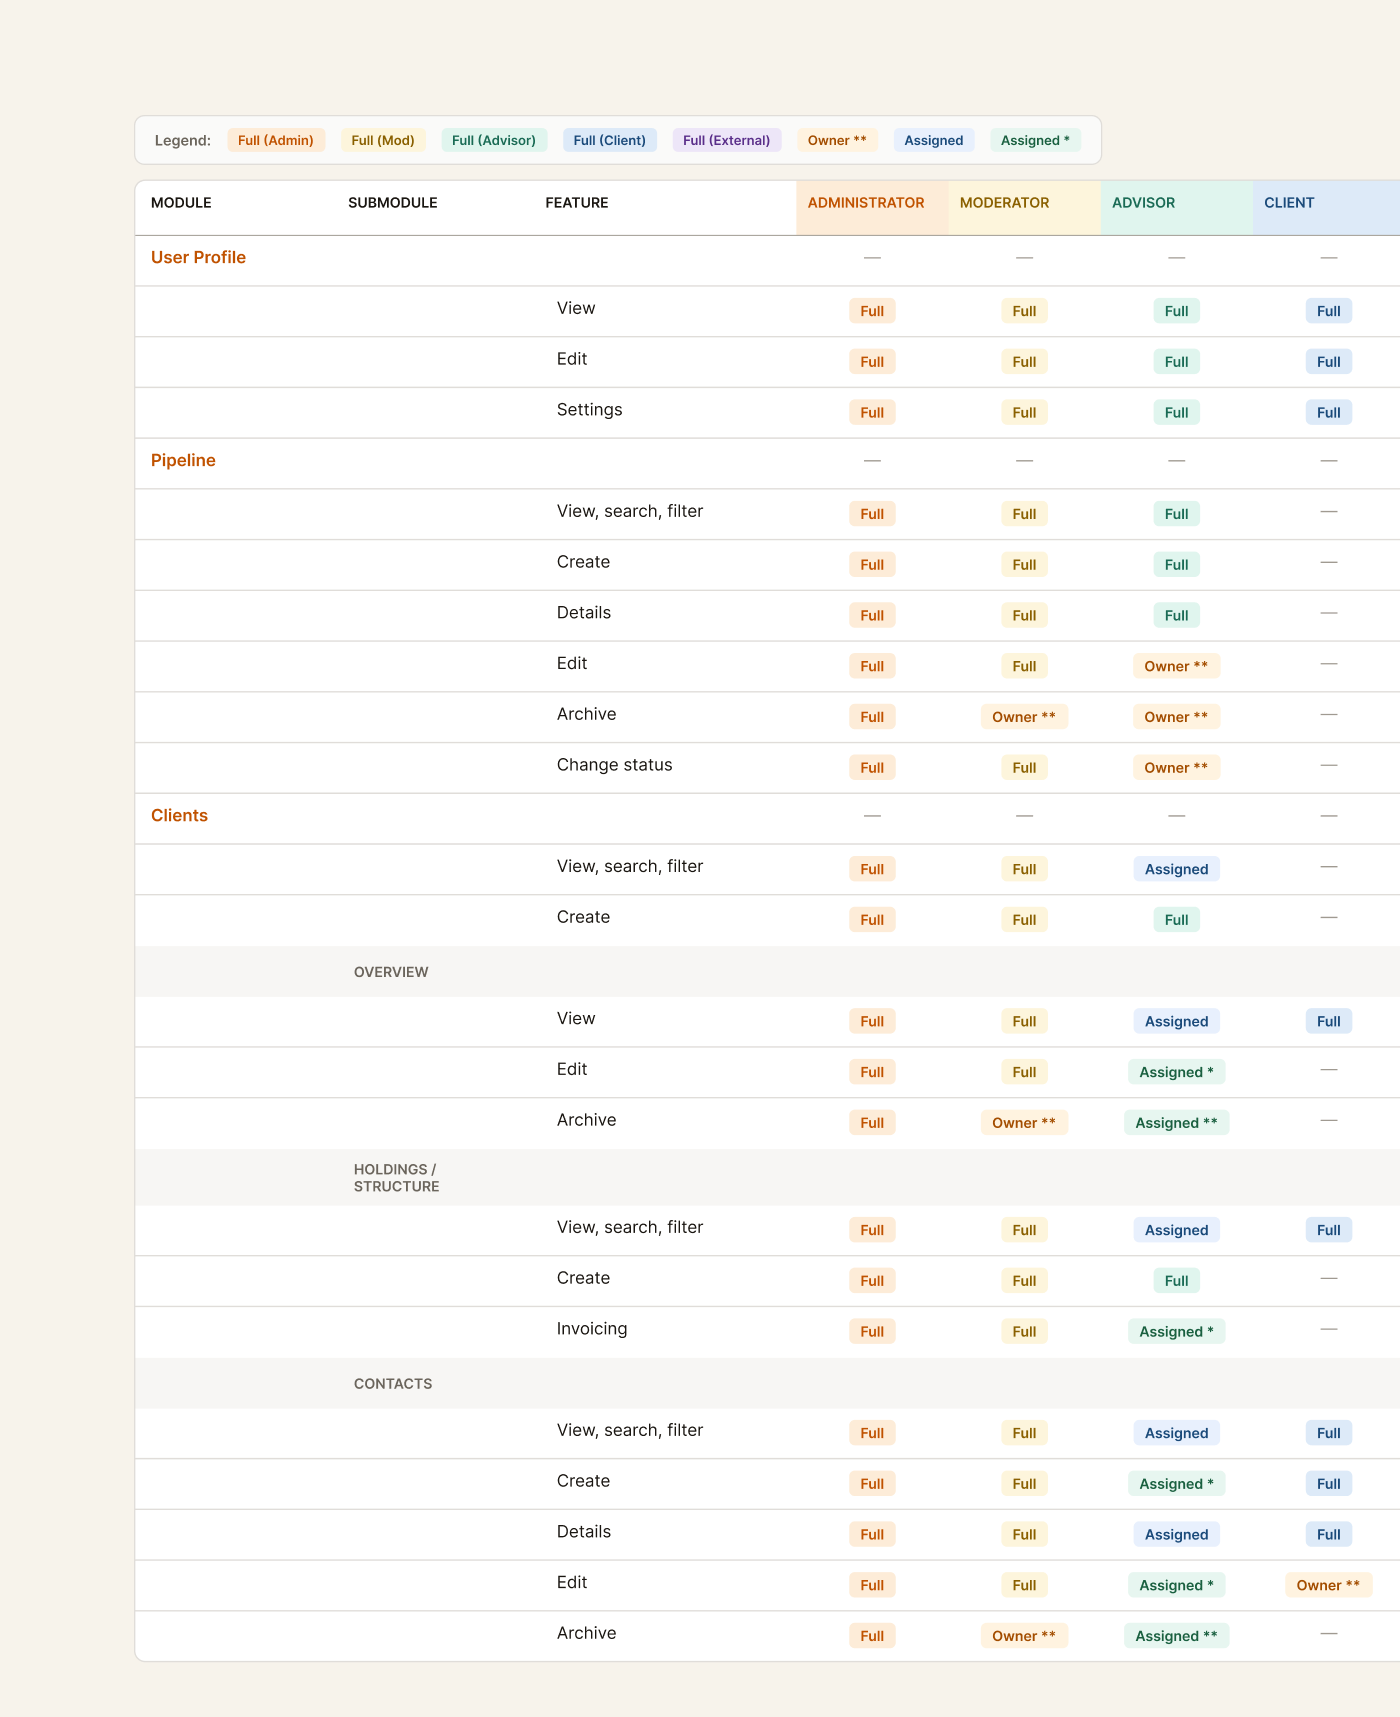Click Advisor Assigned badge in Contacts Details row

[1176, 1534]
